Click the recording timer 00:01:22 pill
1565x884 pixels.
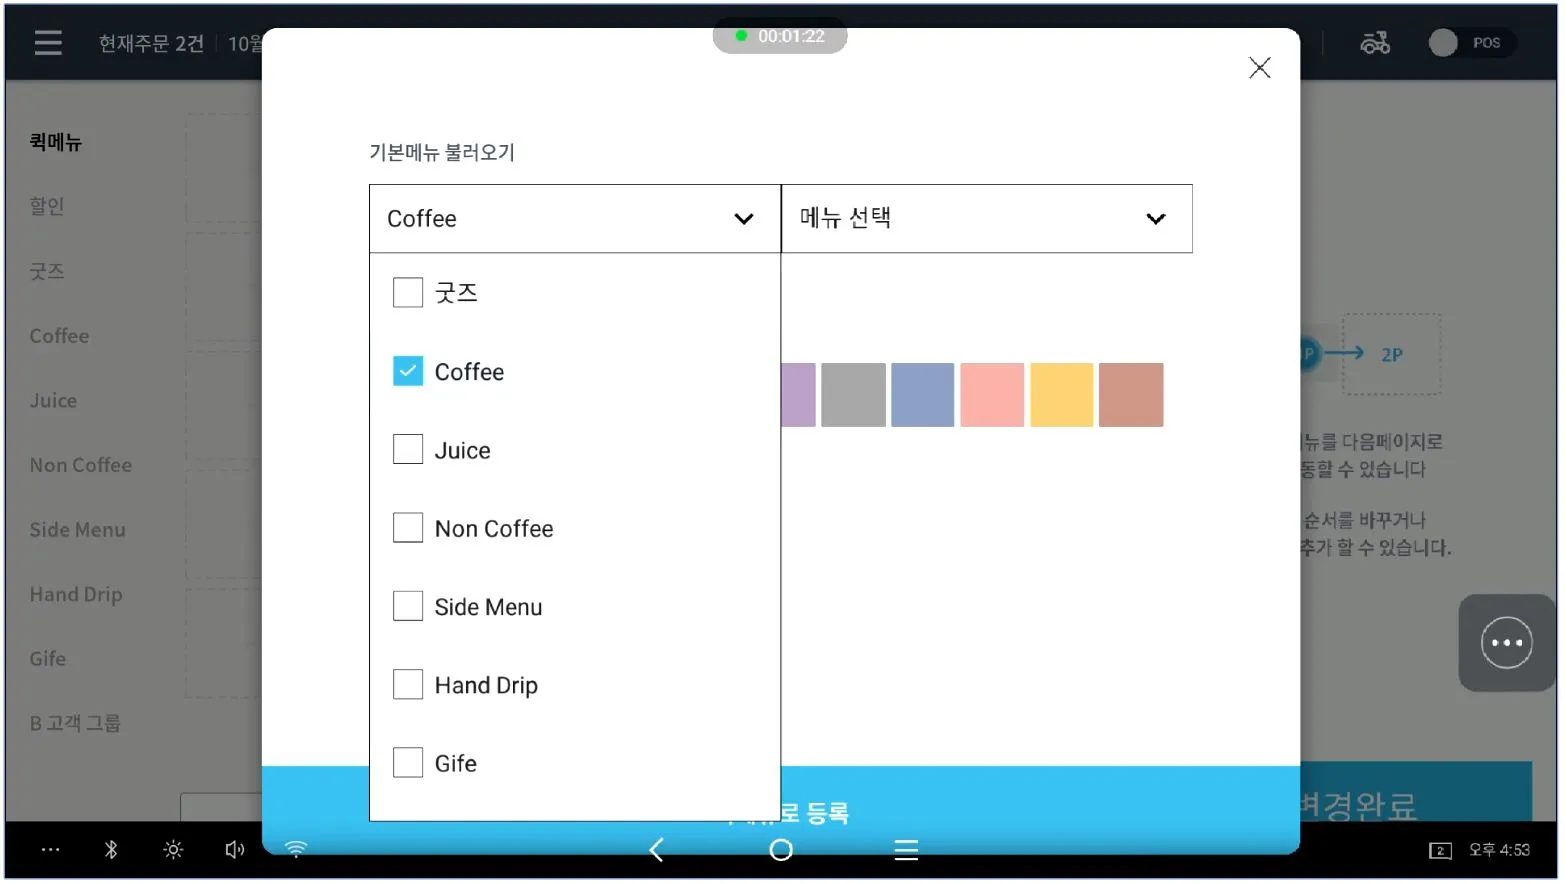780,36
